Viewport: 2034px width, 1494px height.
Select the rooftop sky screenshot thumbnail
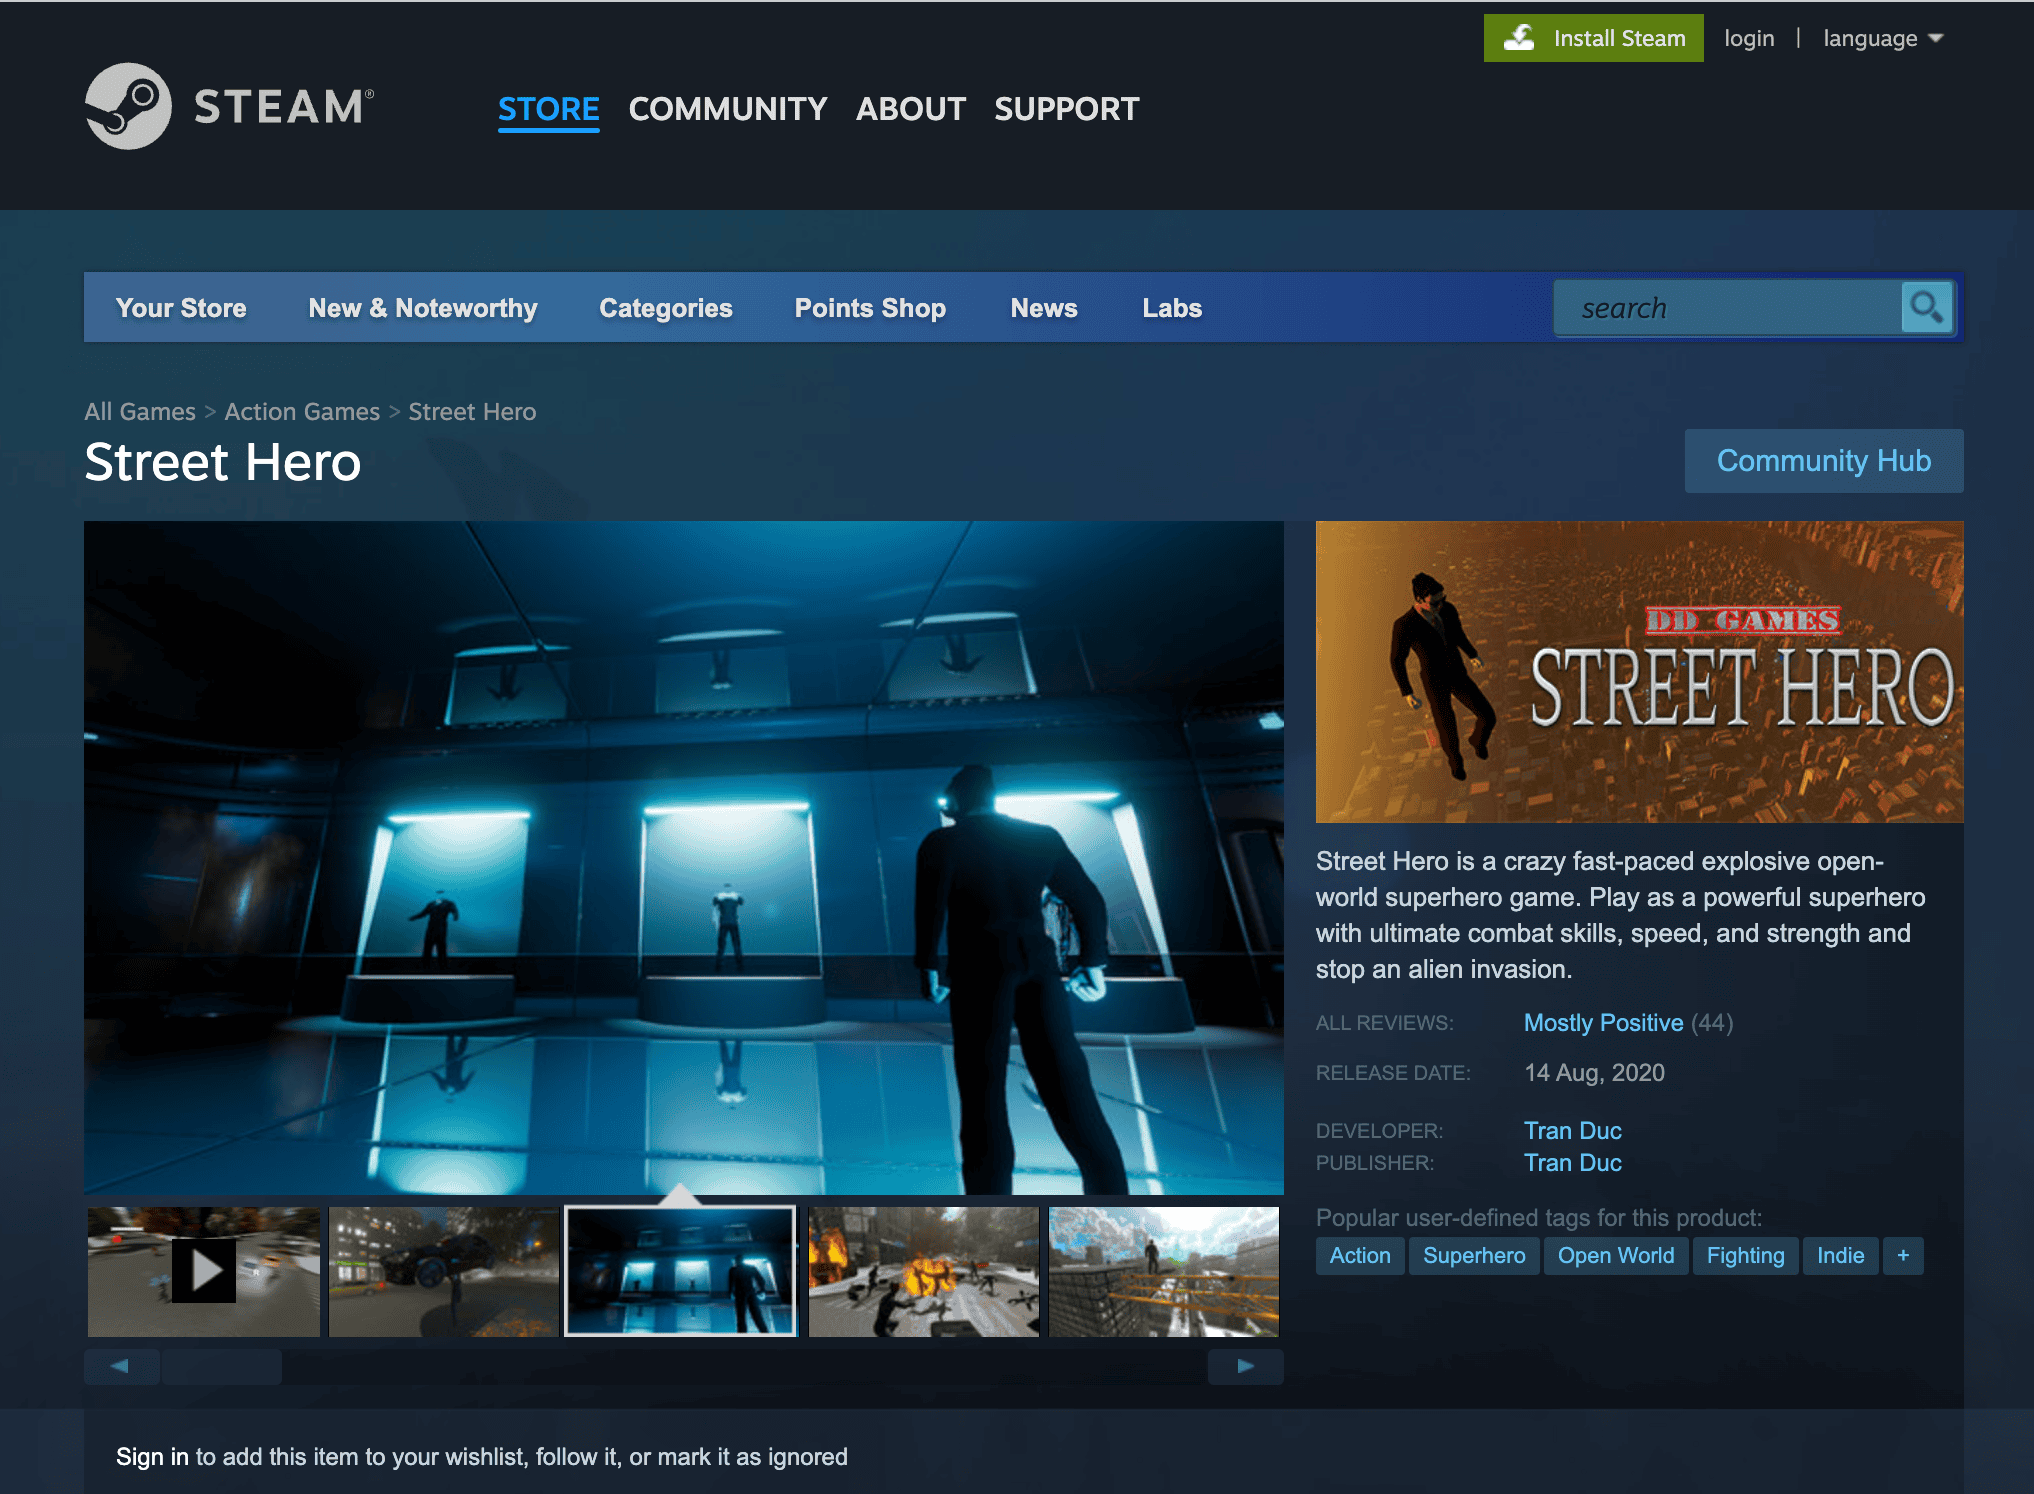[x=1164, y=1271]
